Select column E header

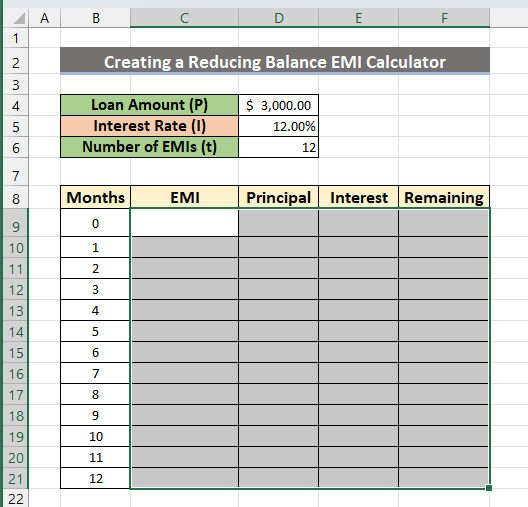tap(358, 18)
